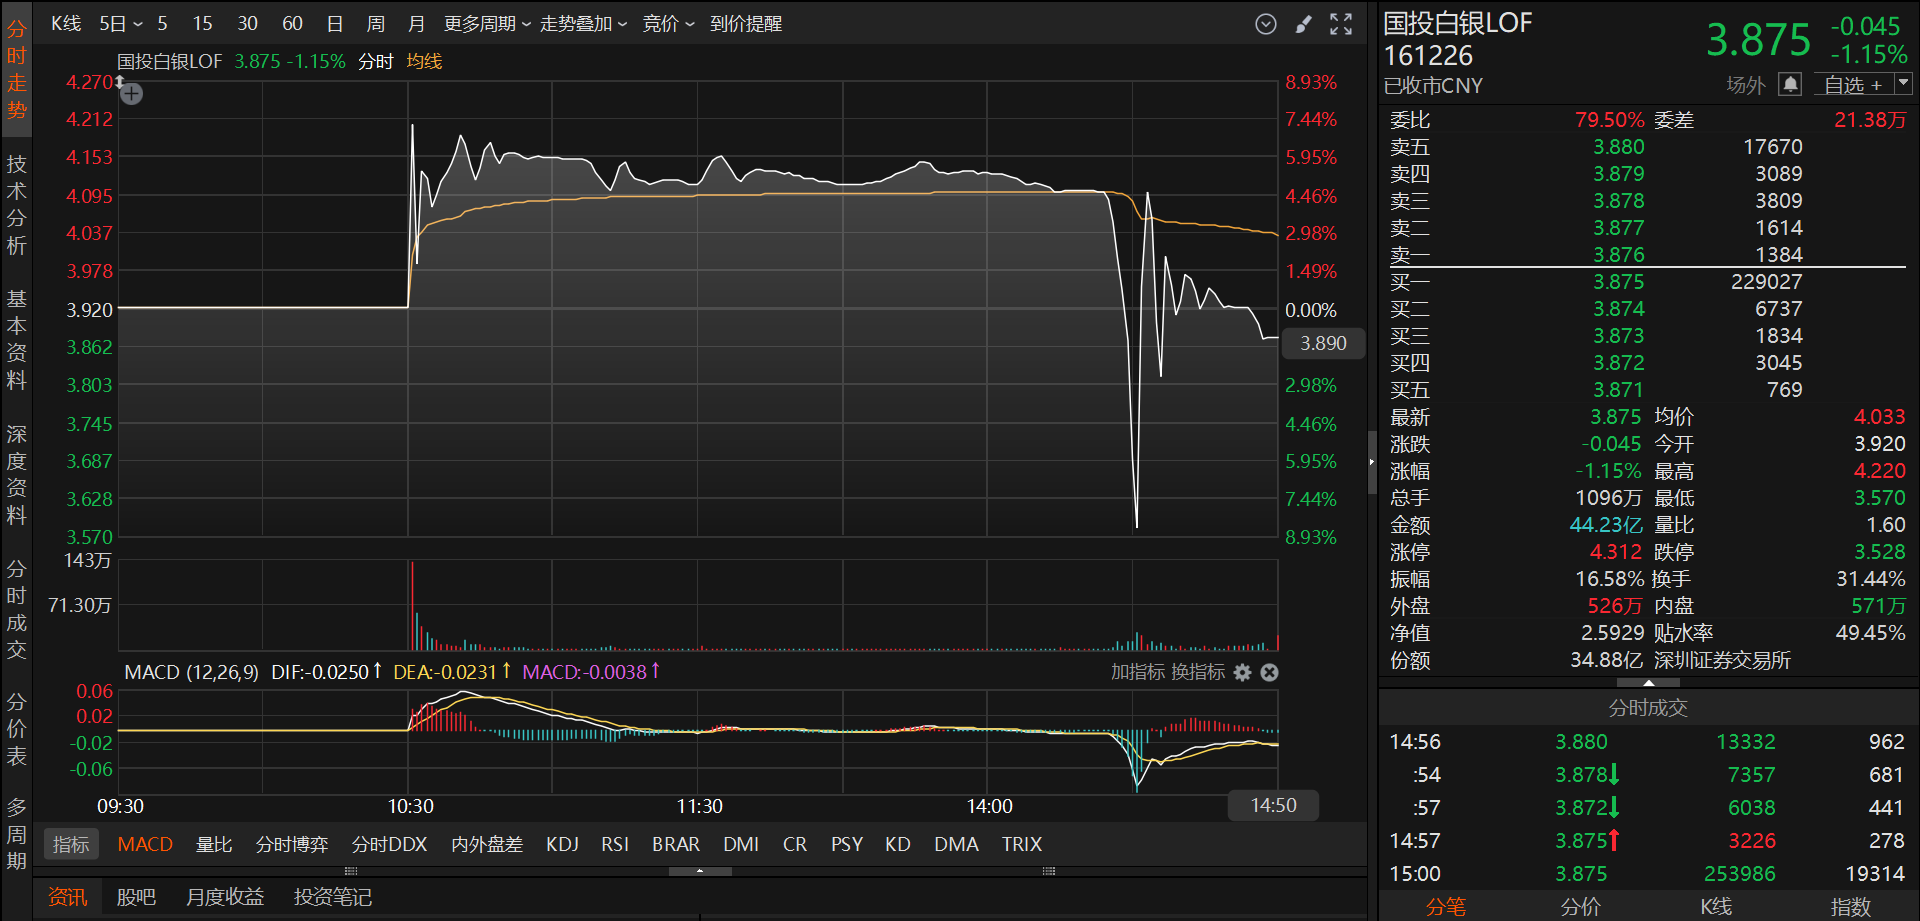This screenshot has width=1920, height=921.
Task: Click the 换指标 change indicator link
Action: pyautogui.click(x=1198, y=672)
